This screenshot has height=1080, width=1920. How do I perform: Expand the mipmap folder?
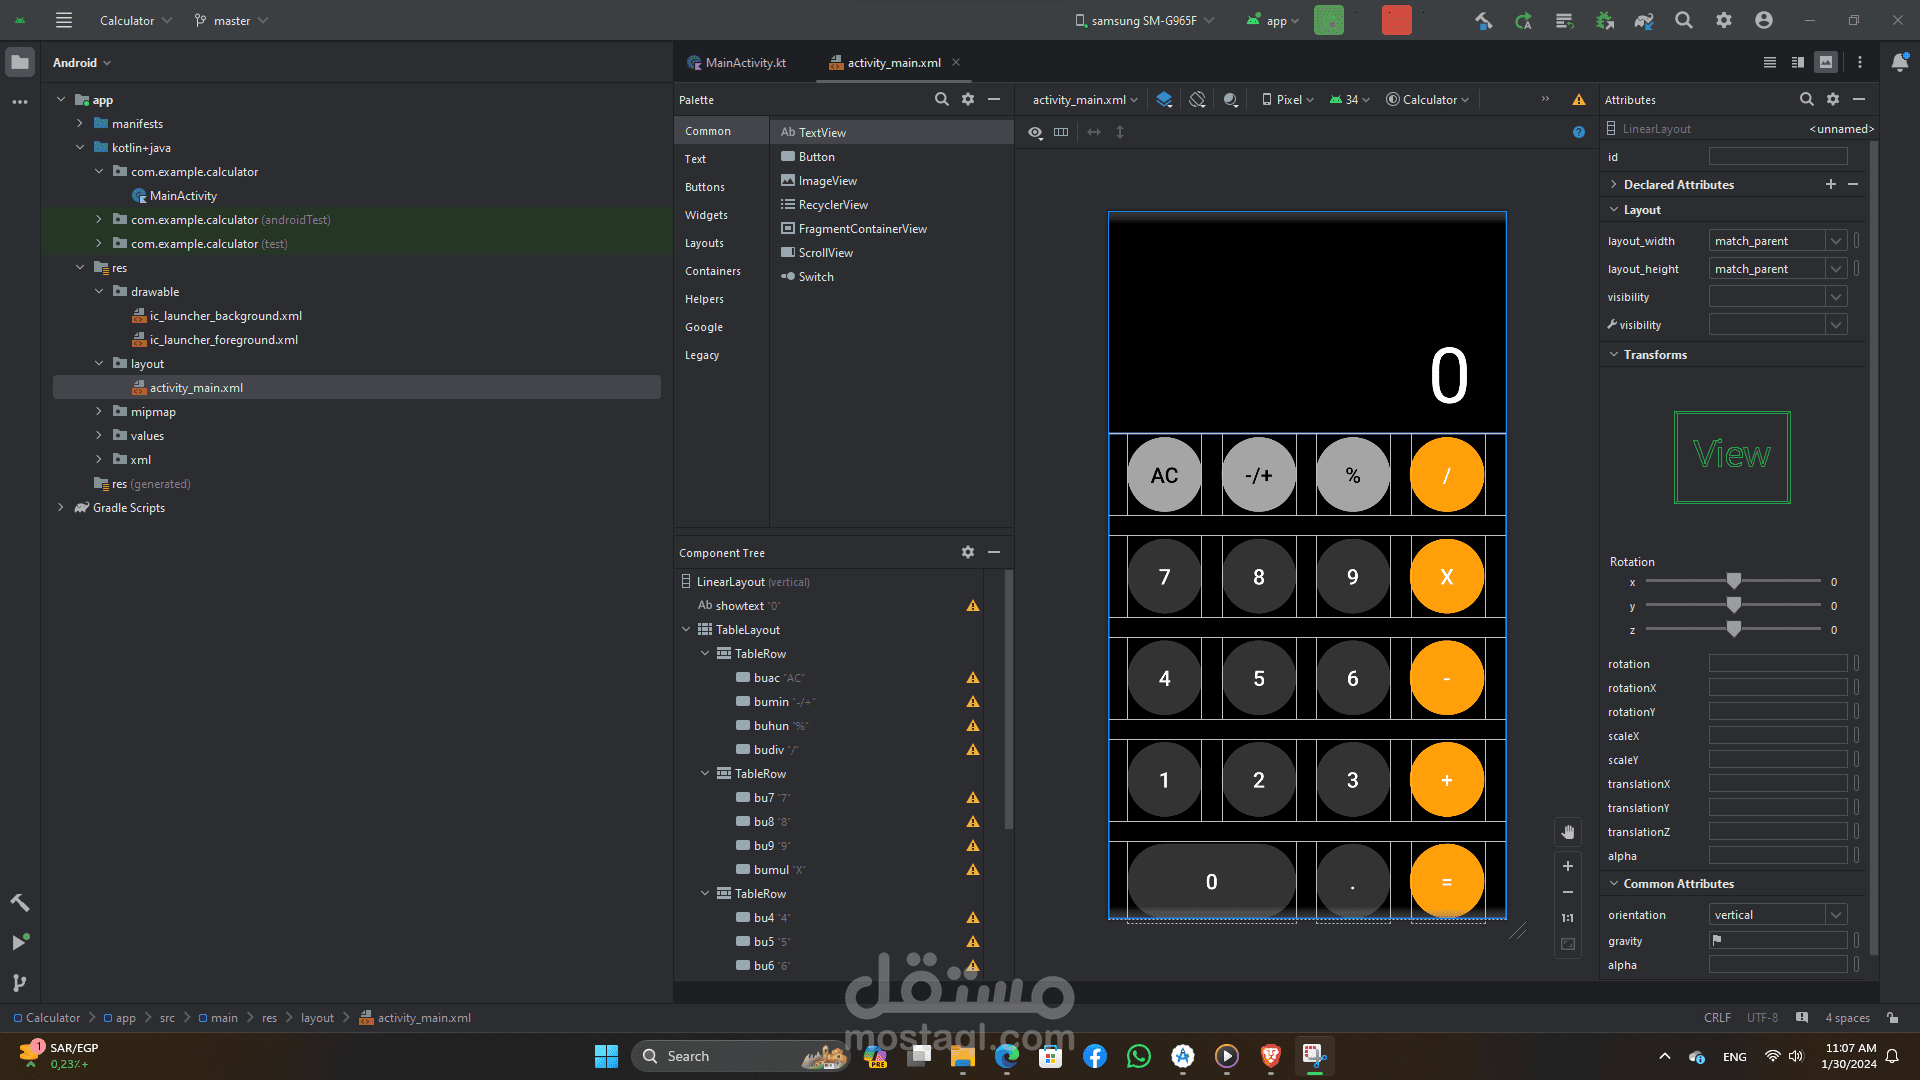coord(99,412)
